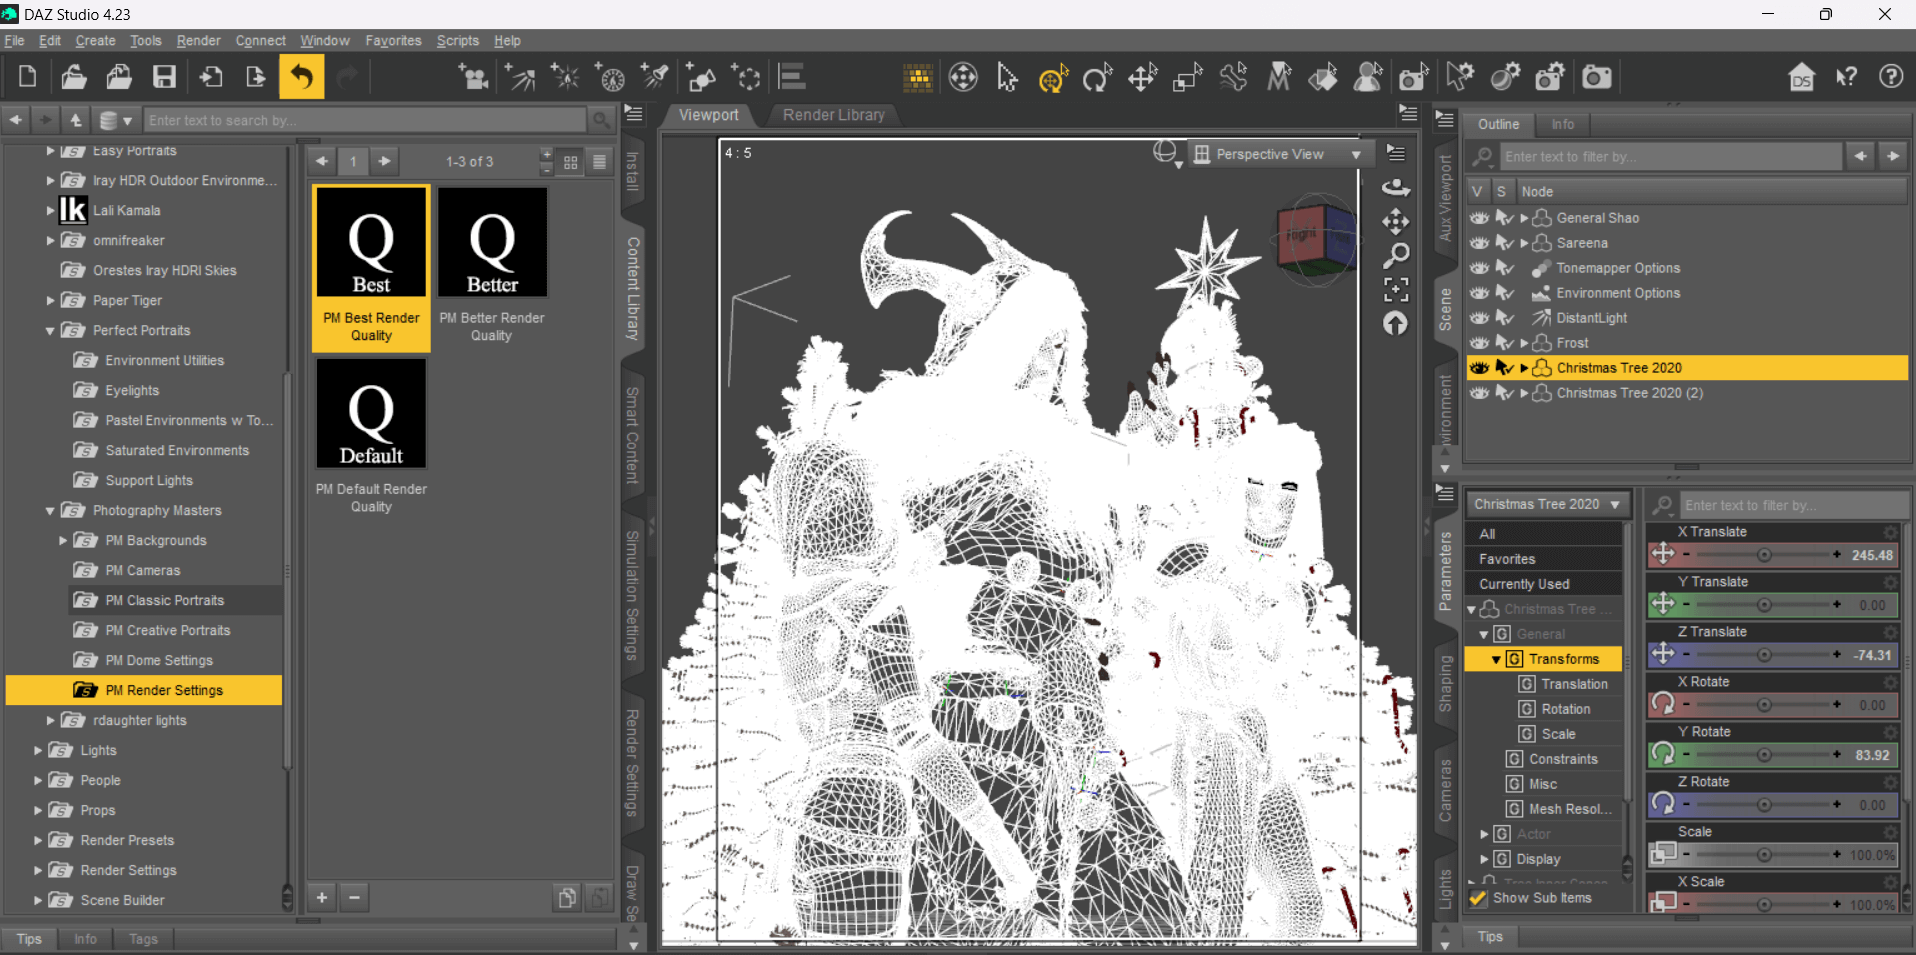This screenshot has width=1916, height=955.
Task: Open the Render menu
Action: [x=198, y=41]
